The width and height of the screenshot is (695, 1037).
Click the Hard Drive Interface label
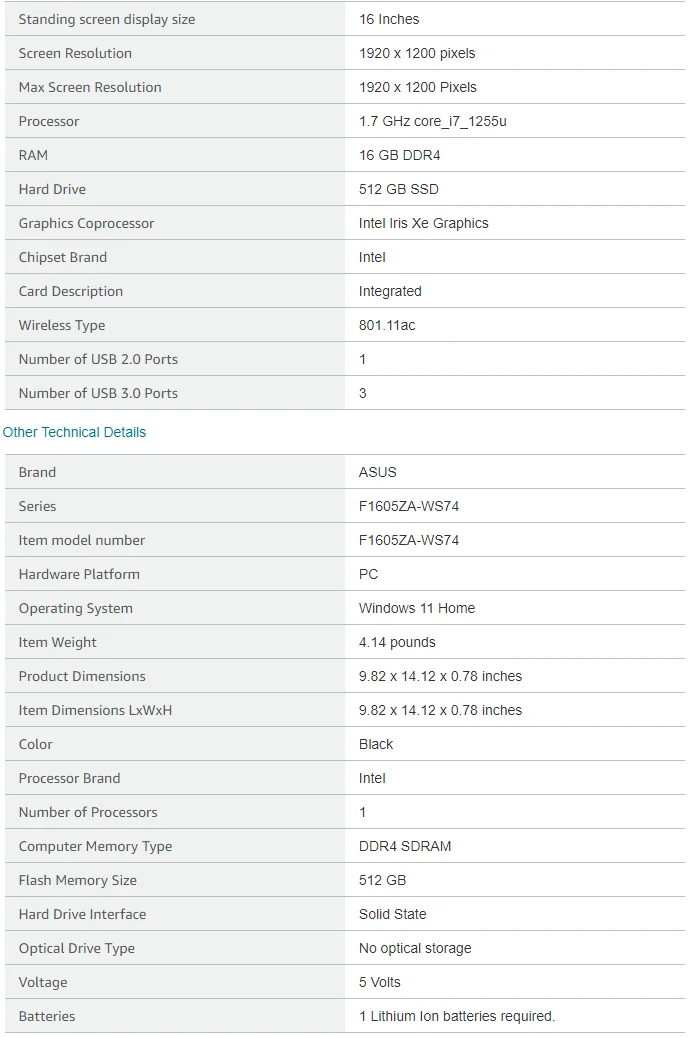pyautogui.click(x=82, y=914)
